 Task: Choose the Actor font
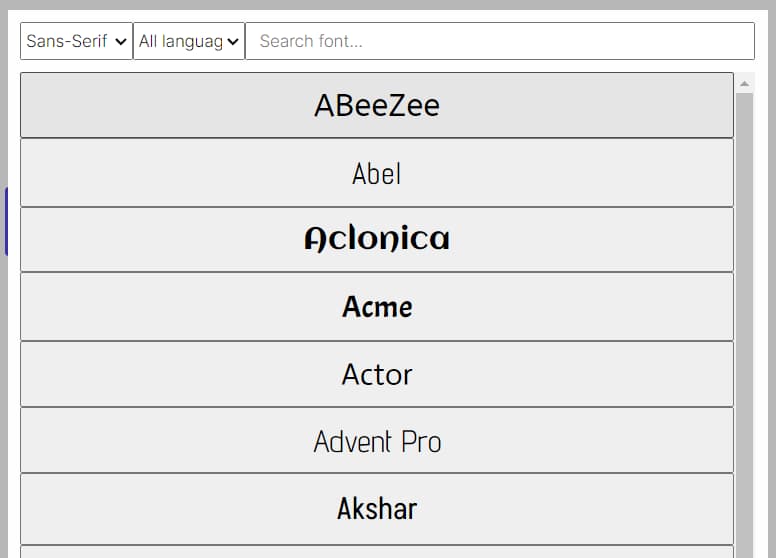pyautogui.click(x=377, y=374)
